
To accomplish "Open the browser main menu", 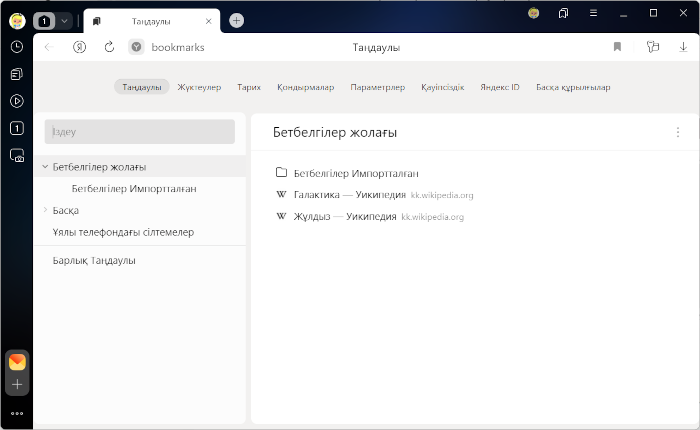I will 593,13.
